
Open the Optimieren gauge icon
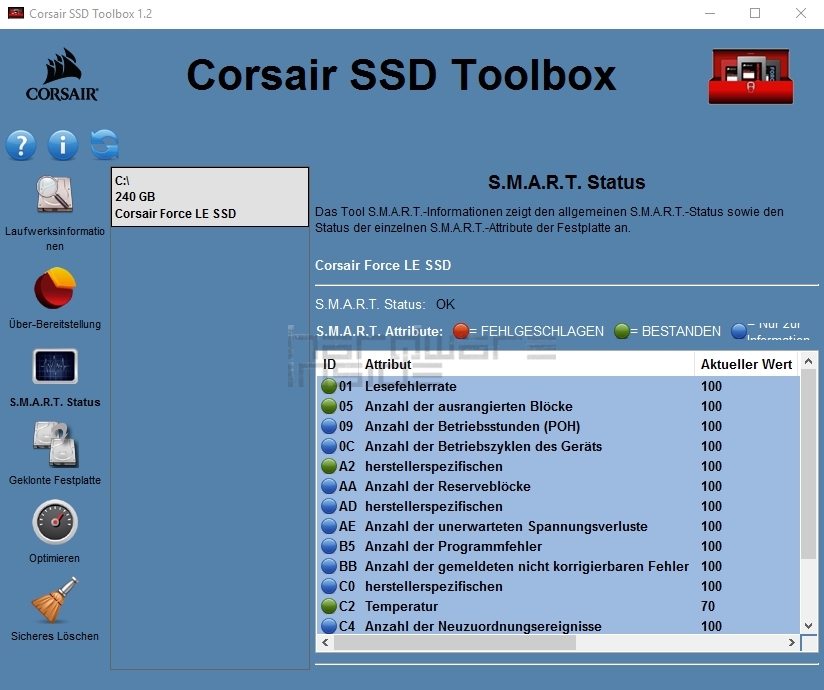55,522
